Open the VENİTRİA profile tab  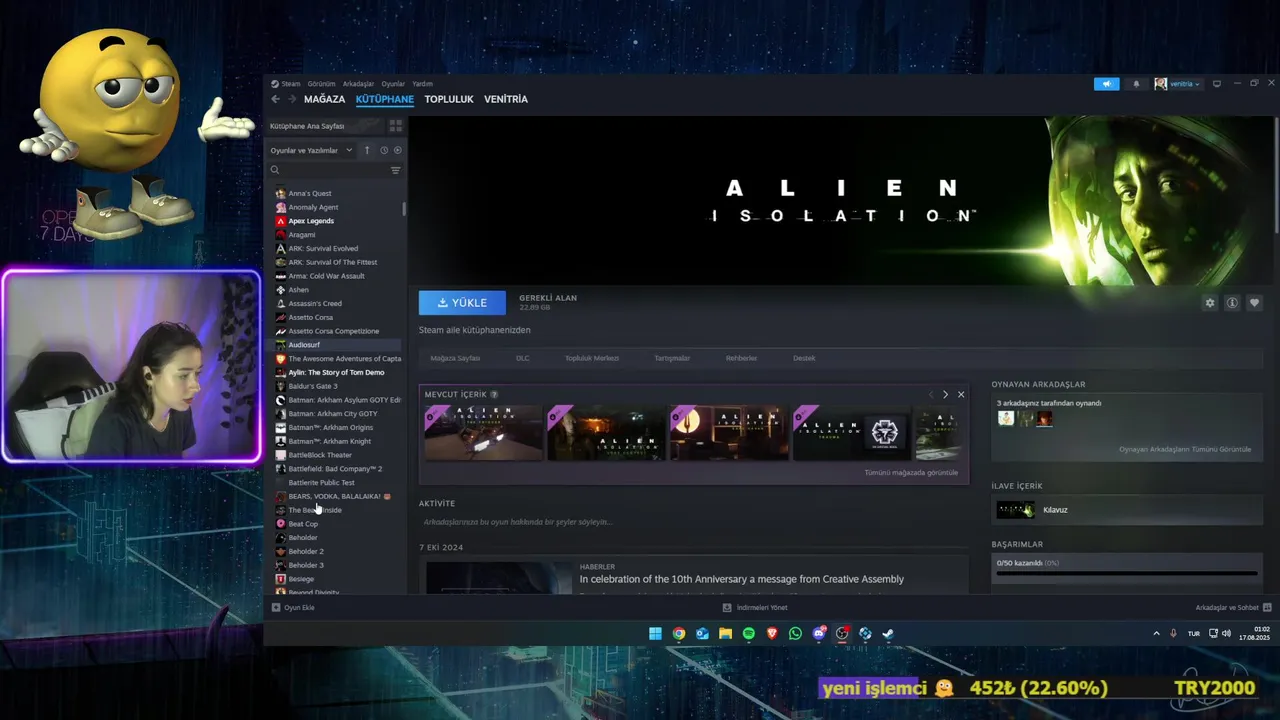[x=506, y=99]
